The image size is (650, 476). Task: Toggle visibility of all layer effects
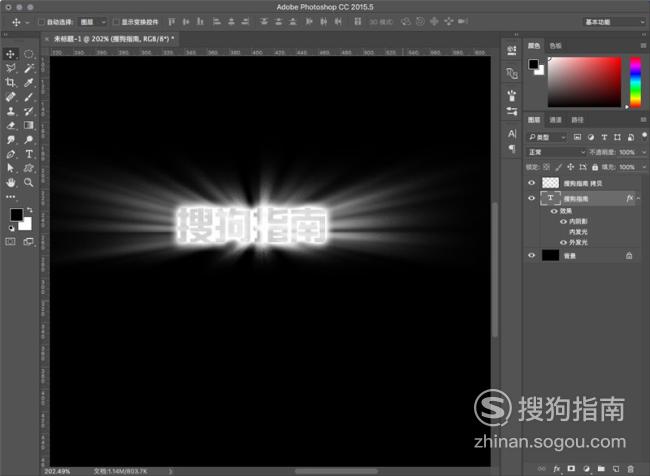554,211
